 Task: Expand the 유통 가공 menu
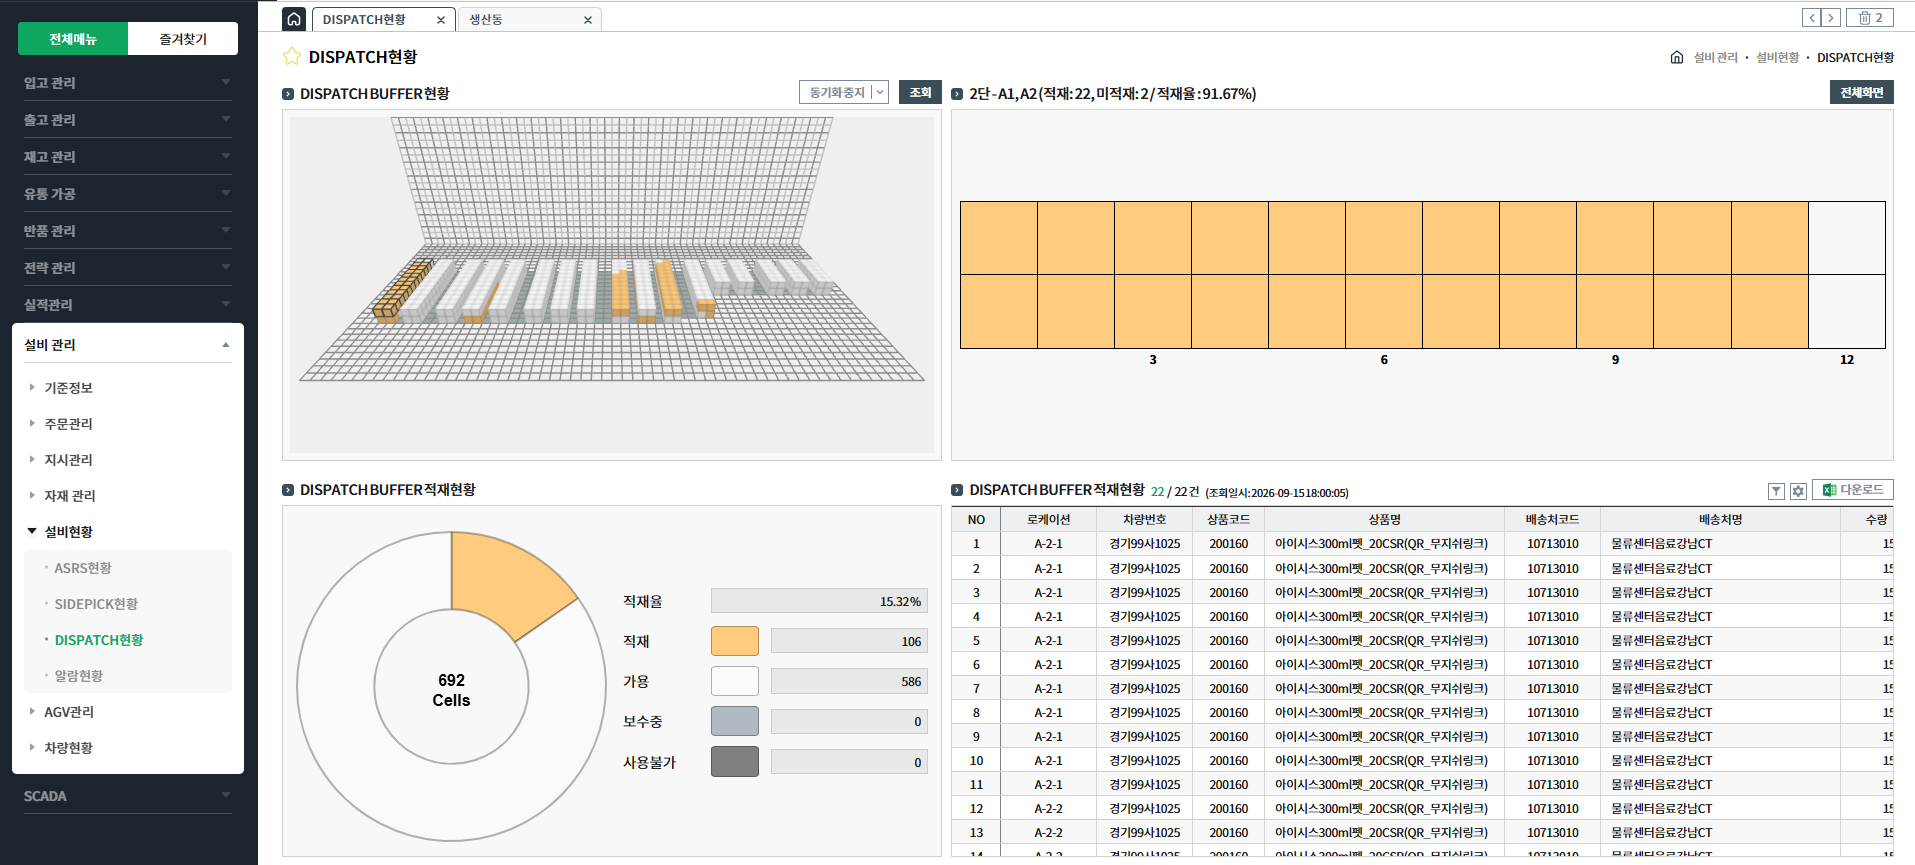point(128,194)
